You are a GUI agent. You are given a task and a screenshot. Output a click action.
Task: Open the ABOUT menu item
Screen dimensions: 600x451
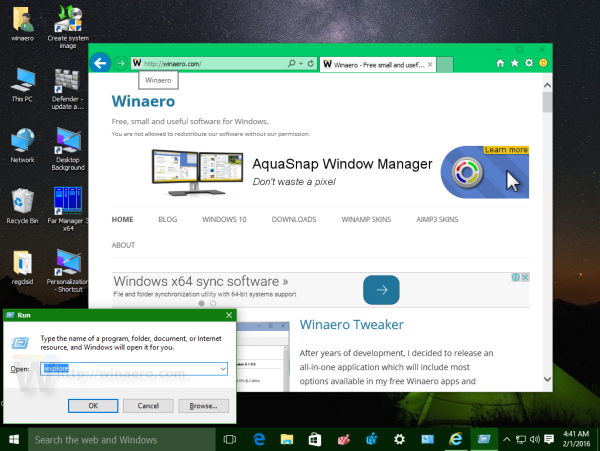(x=123, y=245)
